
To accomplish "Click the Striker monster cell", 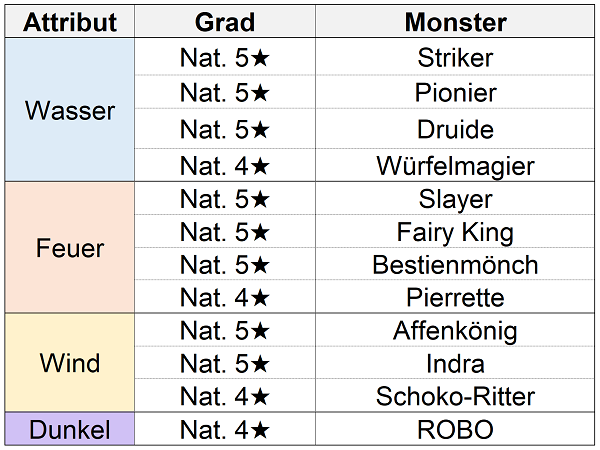I will (455, 58).
